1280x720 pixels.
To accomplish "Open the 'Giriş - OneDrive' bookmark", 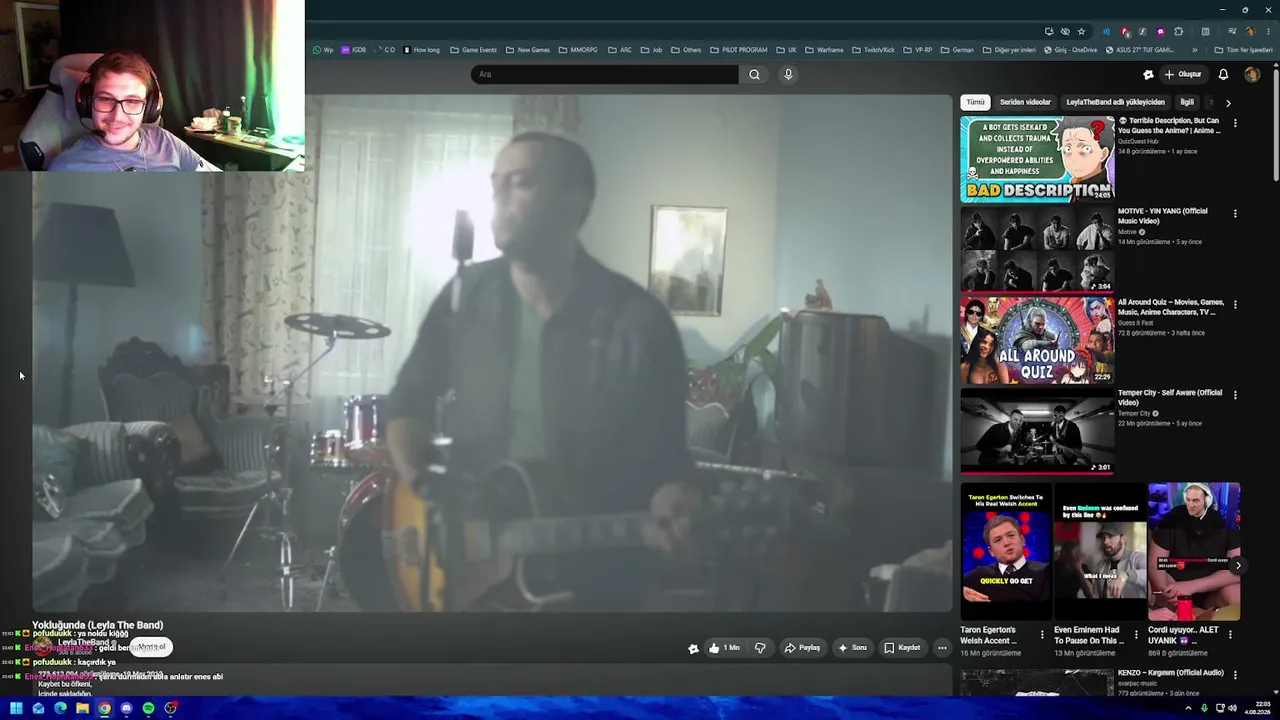I will pos(1071,50).
